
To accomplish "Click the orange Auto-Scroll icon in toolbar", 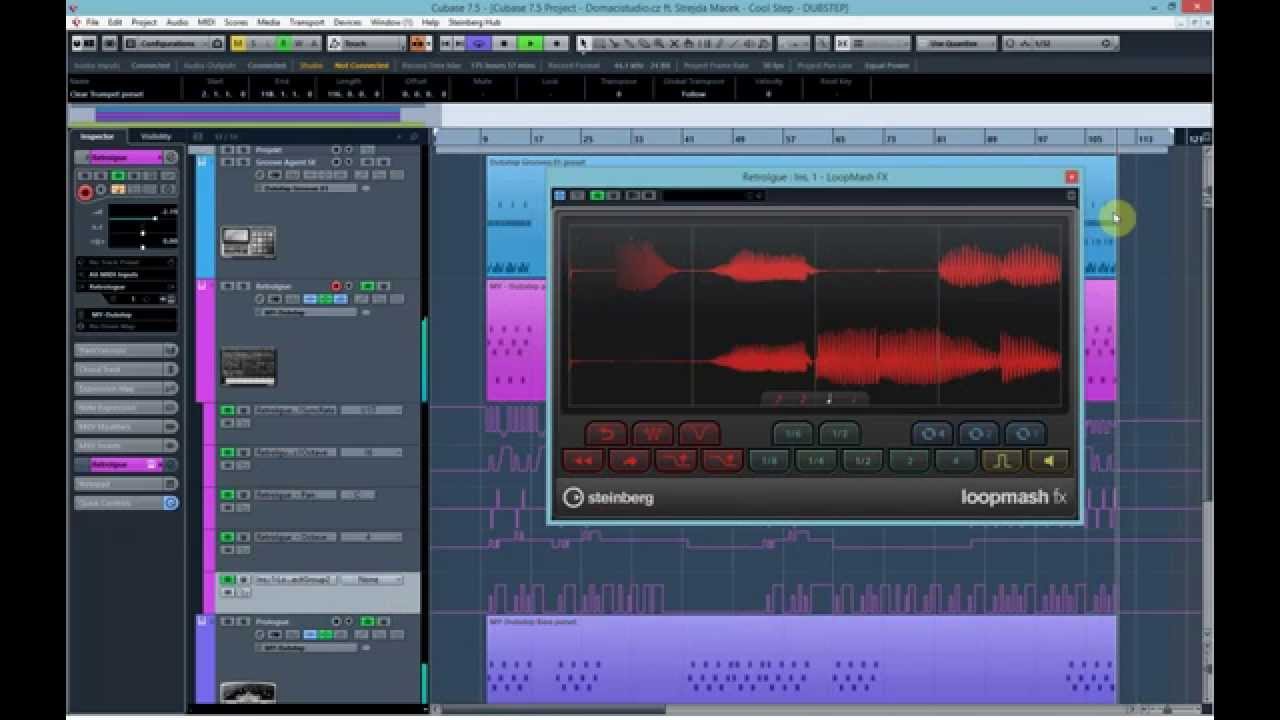I will pyautogui.click(x=420, y=43).
